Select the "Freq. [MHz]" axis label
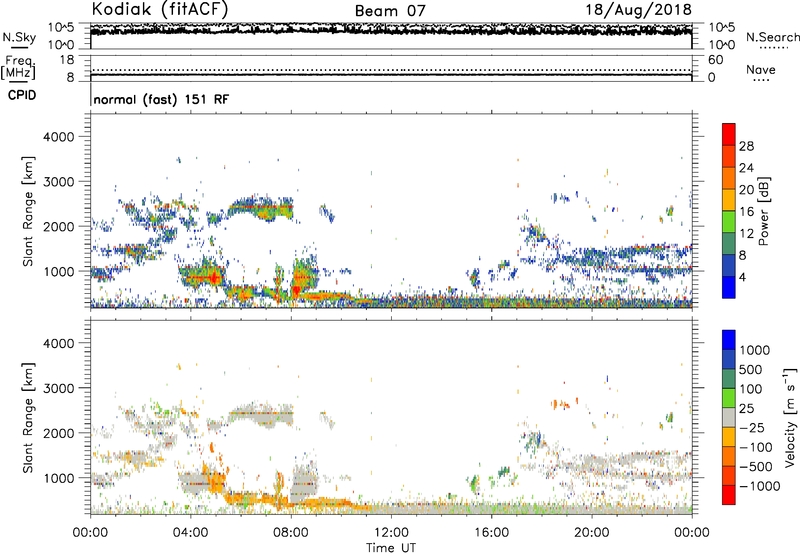800x554 pixels. pyautogui.click(x=18, y=68)
